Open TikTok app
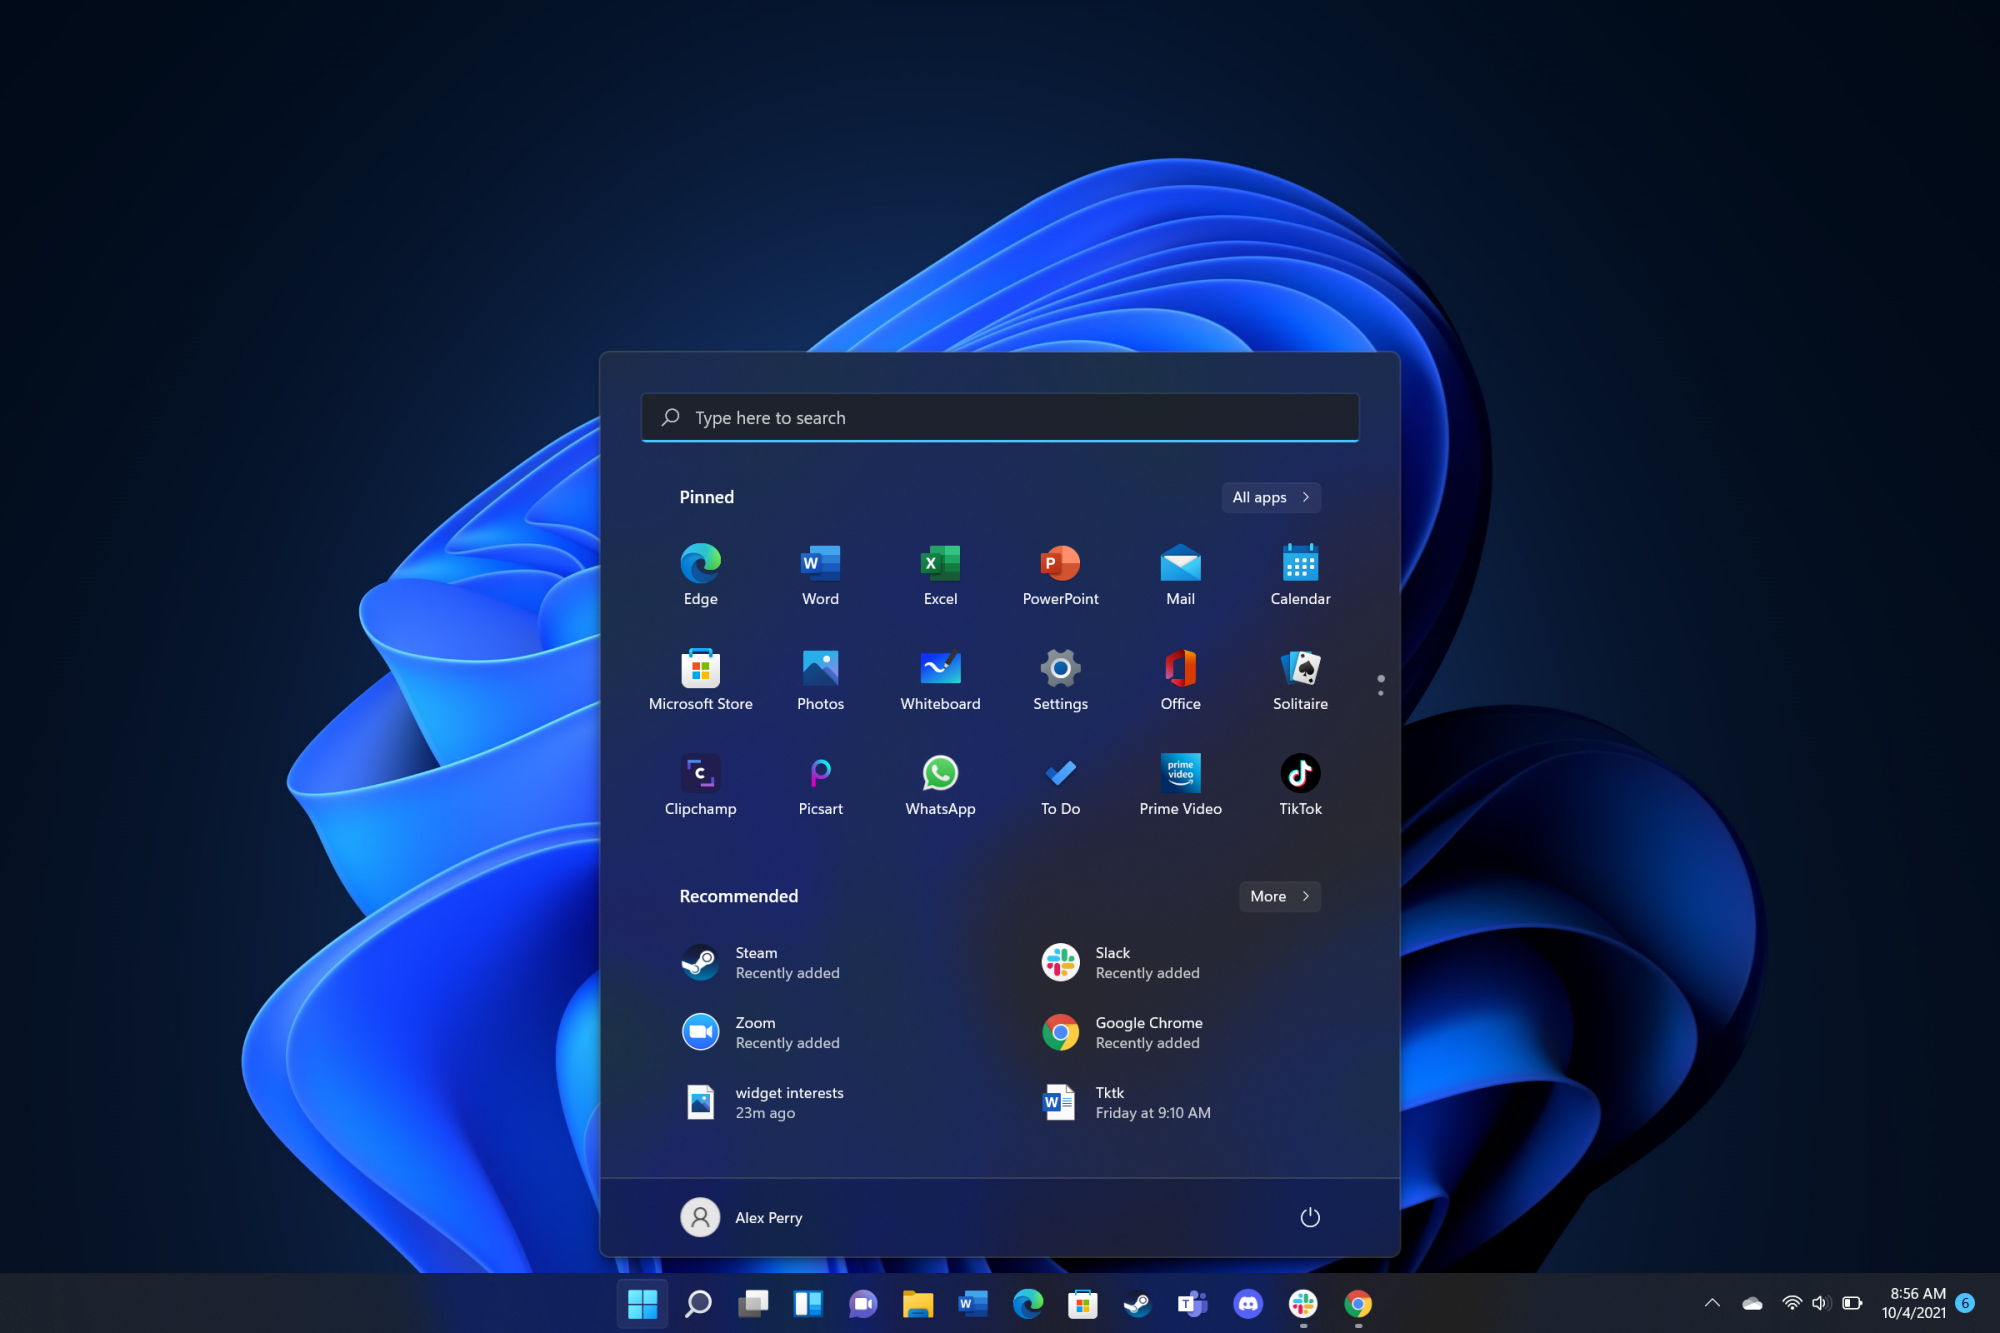The image size is (2000, 1333). point(1300,785)
